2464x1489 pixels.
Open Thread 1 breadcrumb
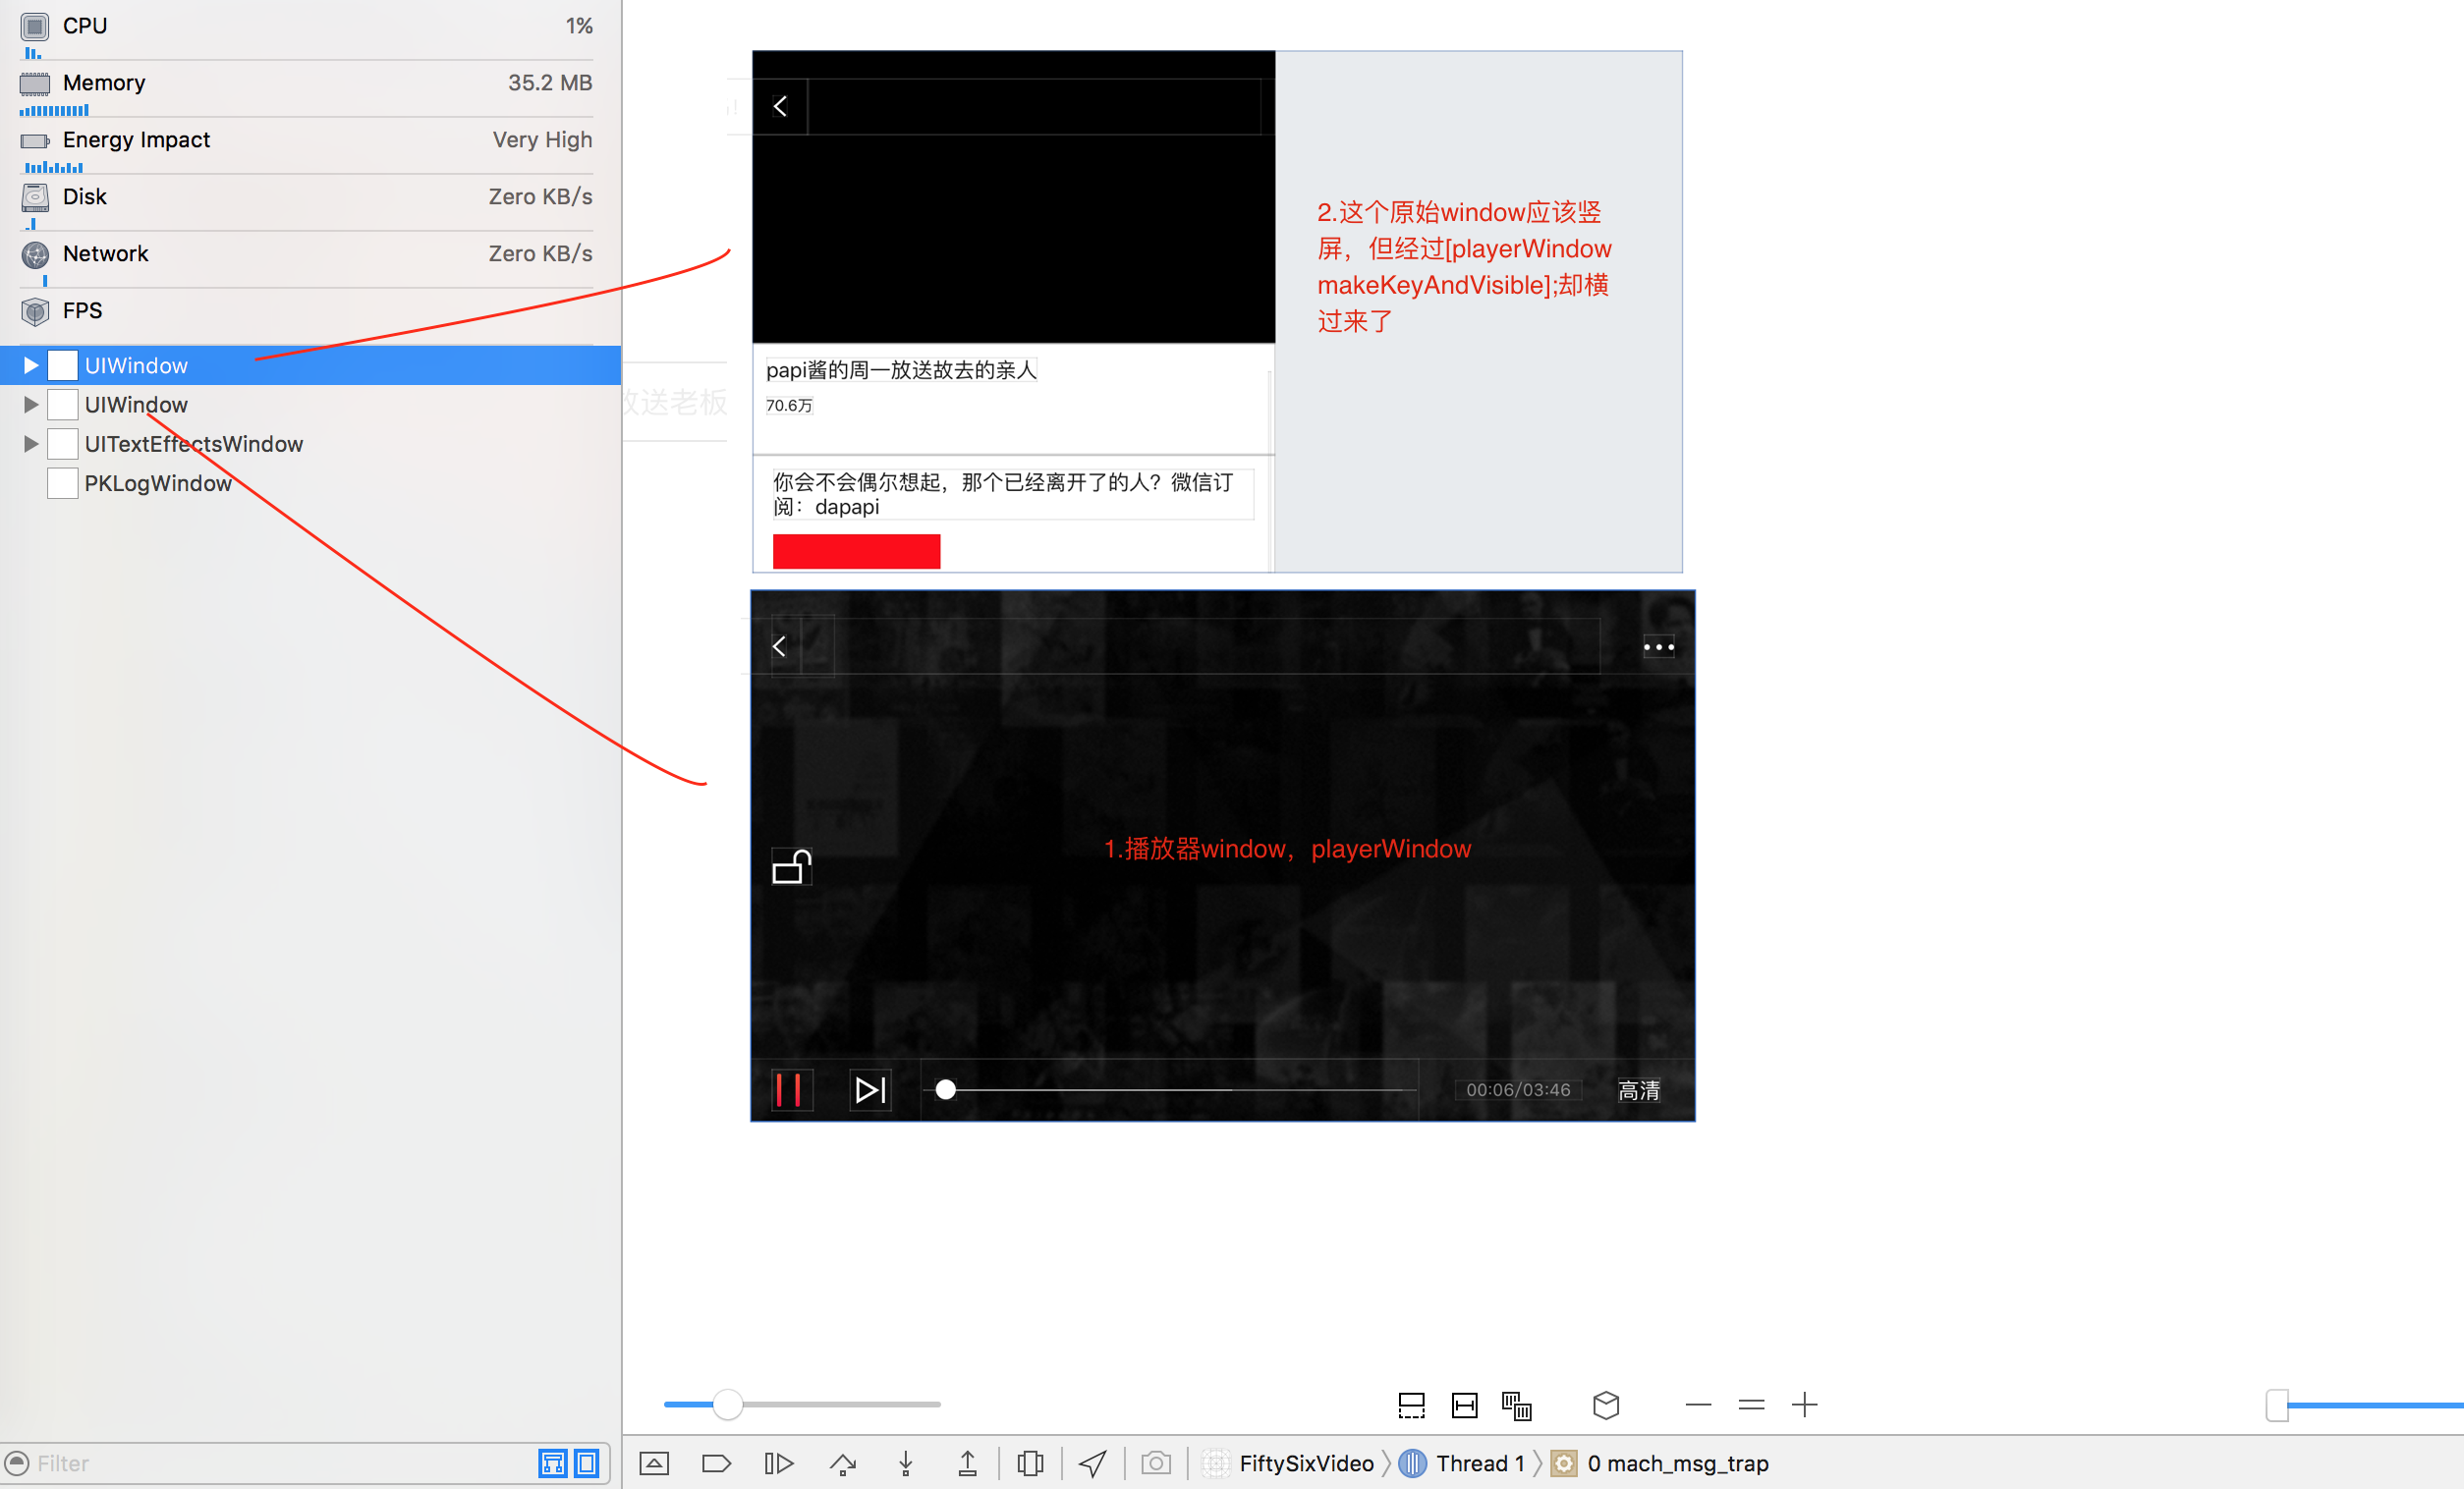click(x=1462, y=1464)
